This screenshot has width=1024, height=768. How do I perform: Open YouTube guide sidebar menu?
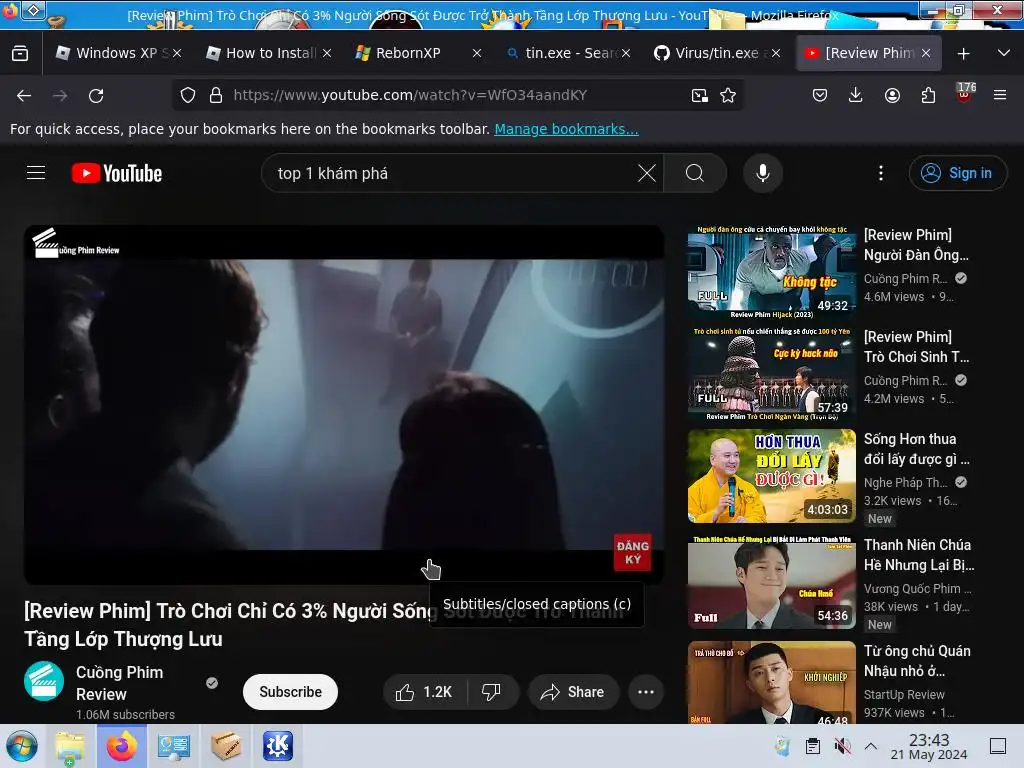click(x=36, y=173)
